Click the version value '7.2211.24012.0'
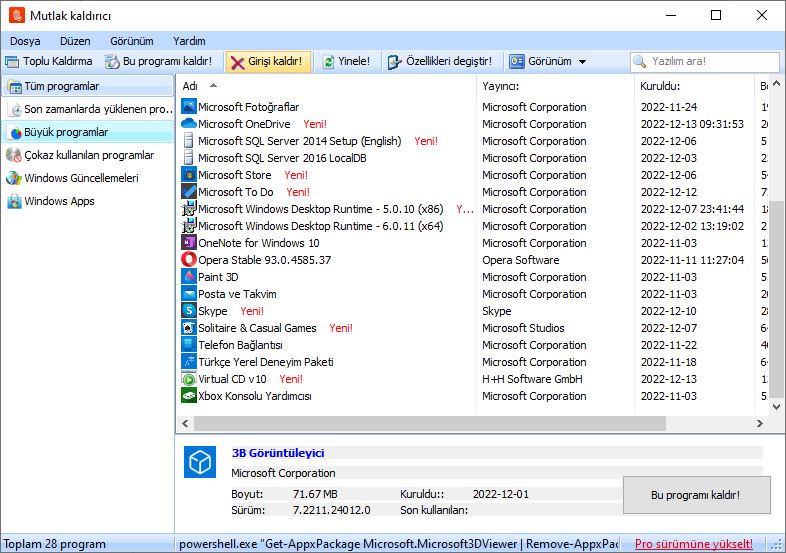 click(x=331, y=510)
